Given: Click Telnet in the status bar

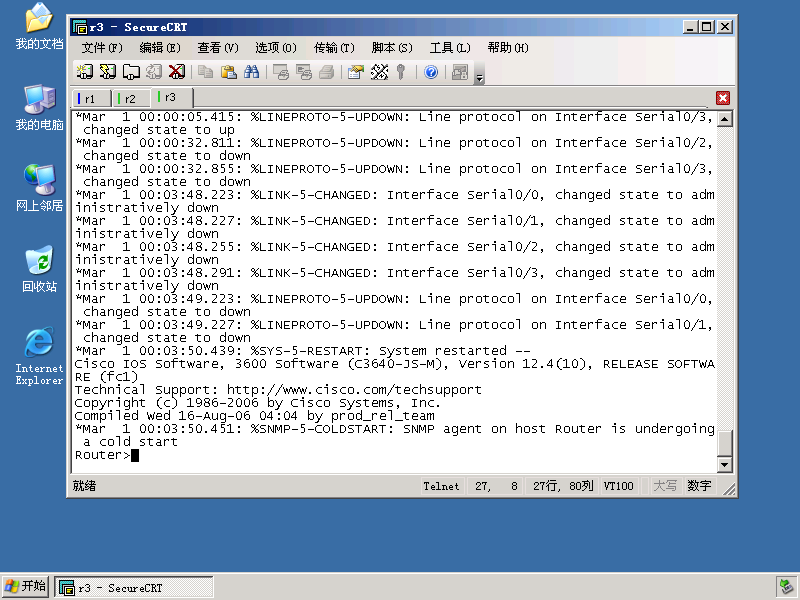Looking at the screenshot, I should coord(441,486).
